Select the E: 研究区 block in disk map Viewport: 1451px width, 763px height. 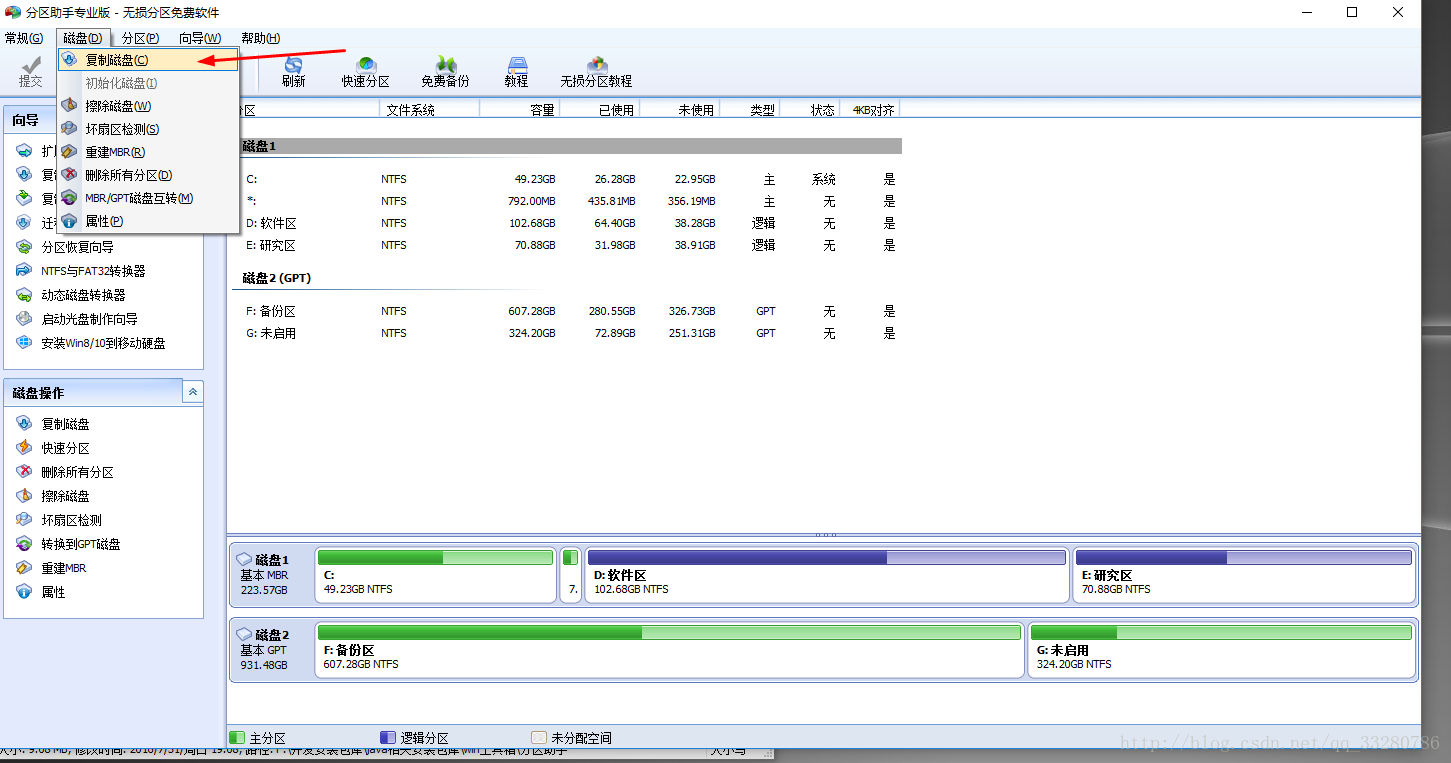[x=1244, y=575]
